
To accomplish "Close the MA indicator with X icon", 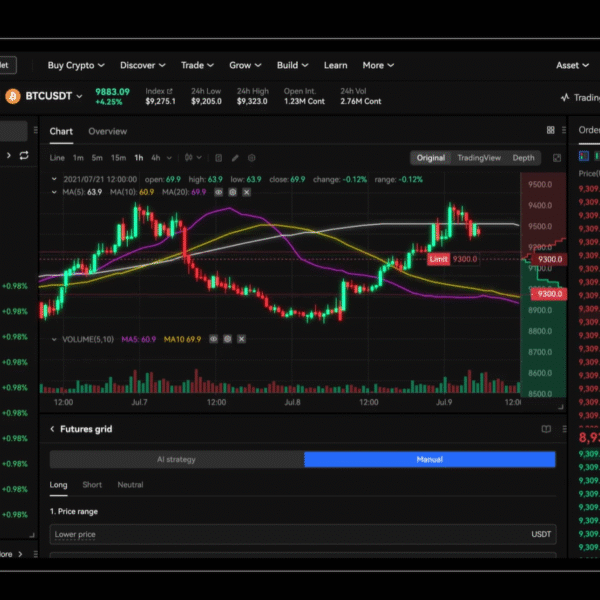I will (x=245, y=192).
